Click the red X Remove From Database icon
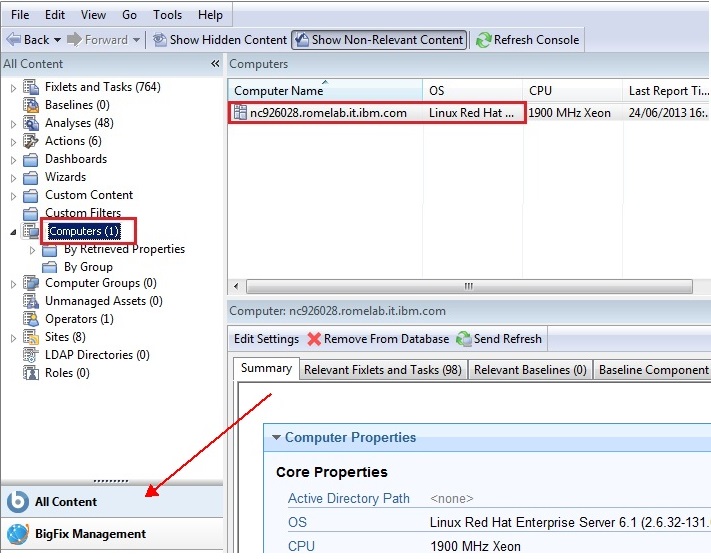Viewport: 711px width, 559px height. (314, 339)
